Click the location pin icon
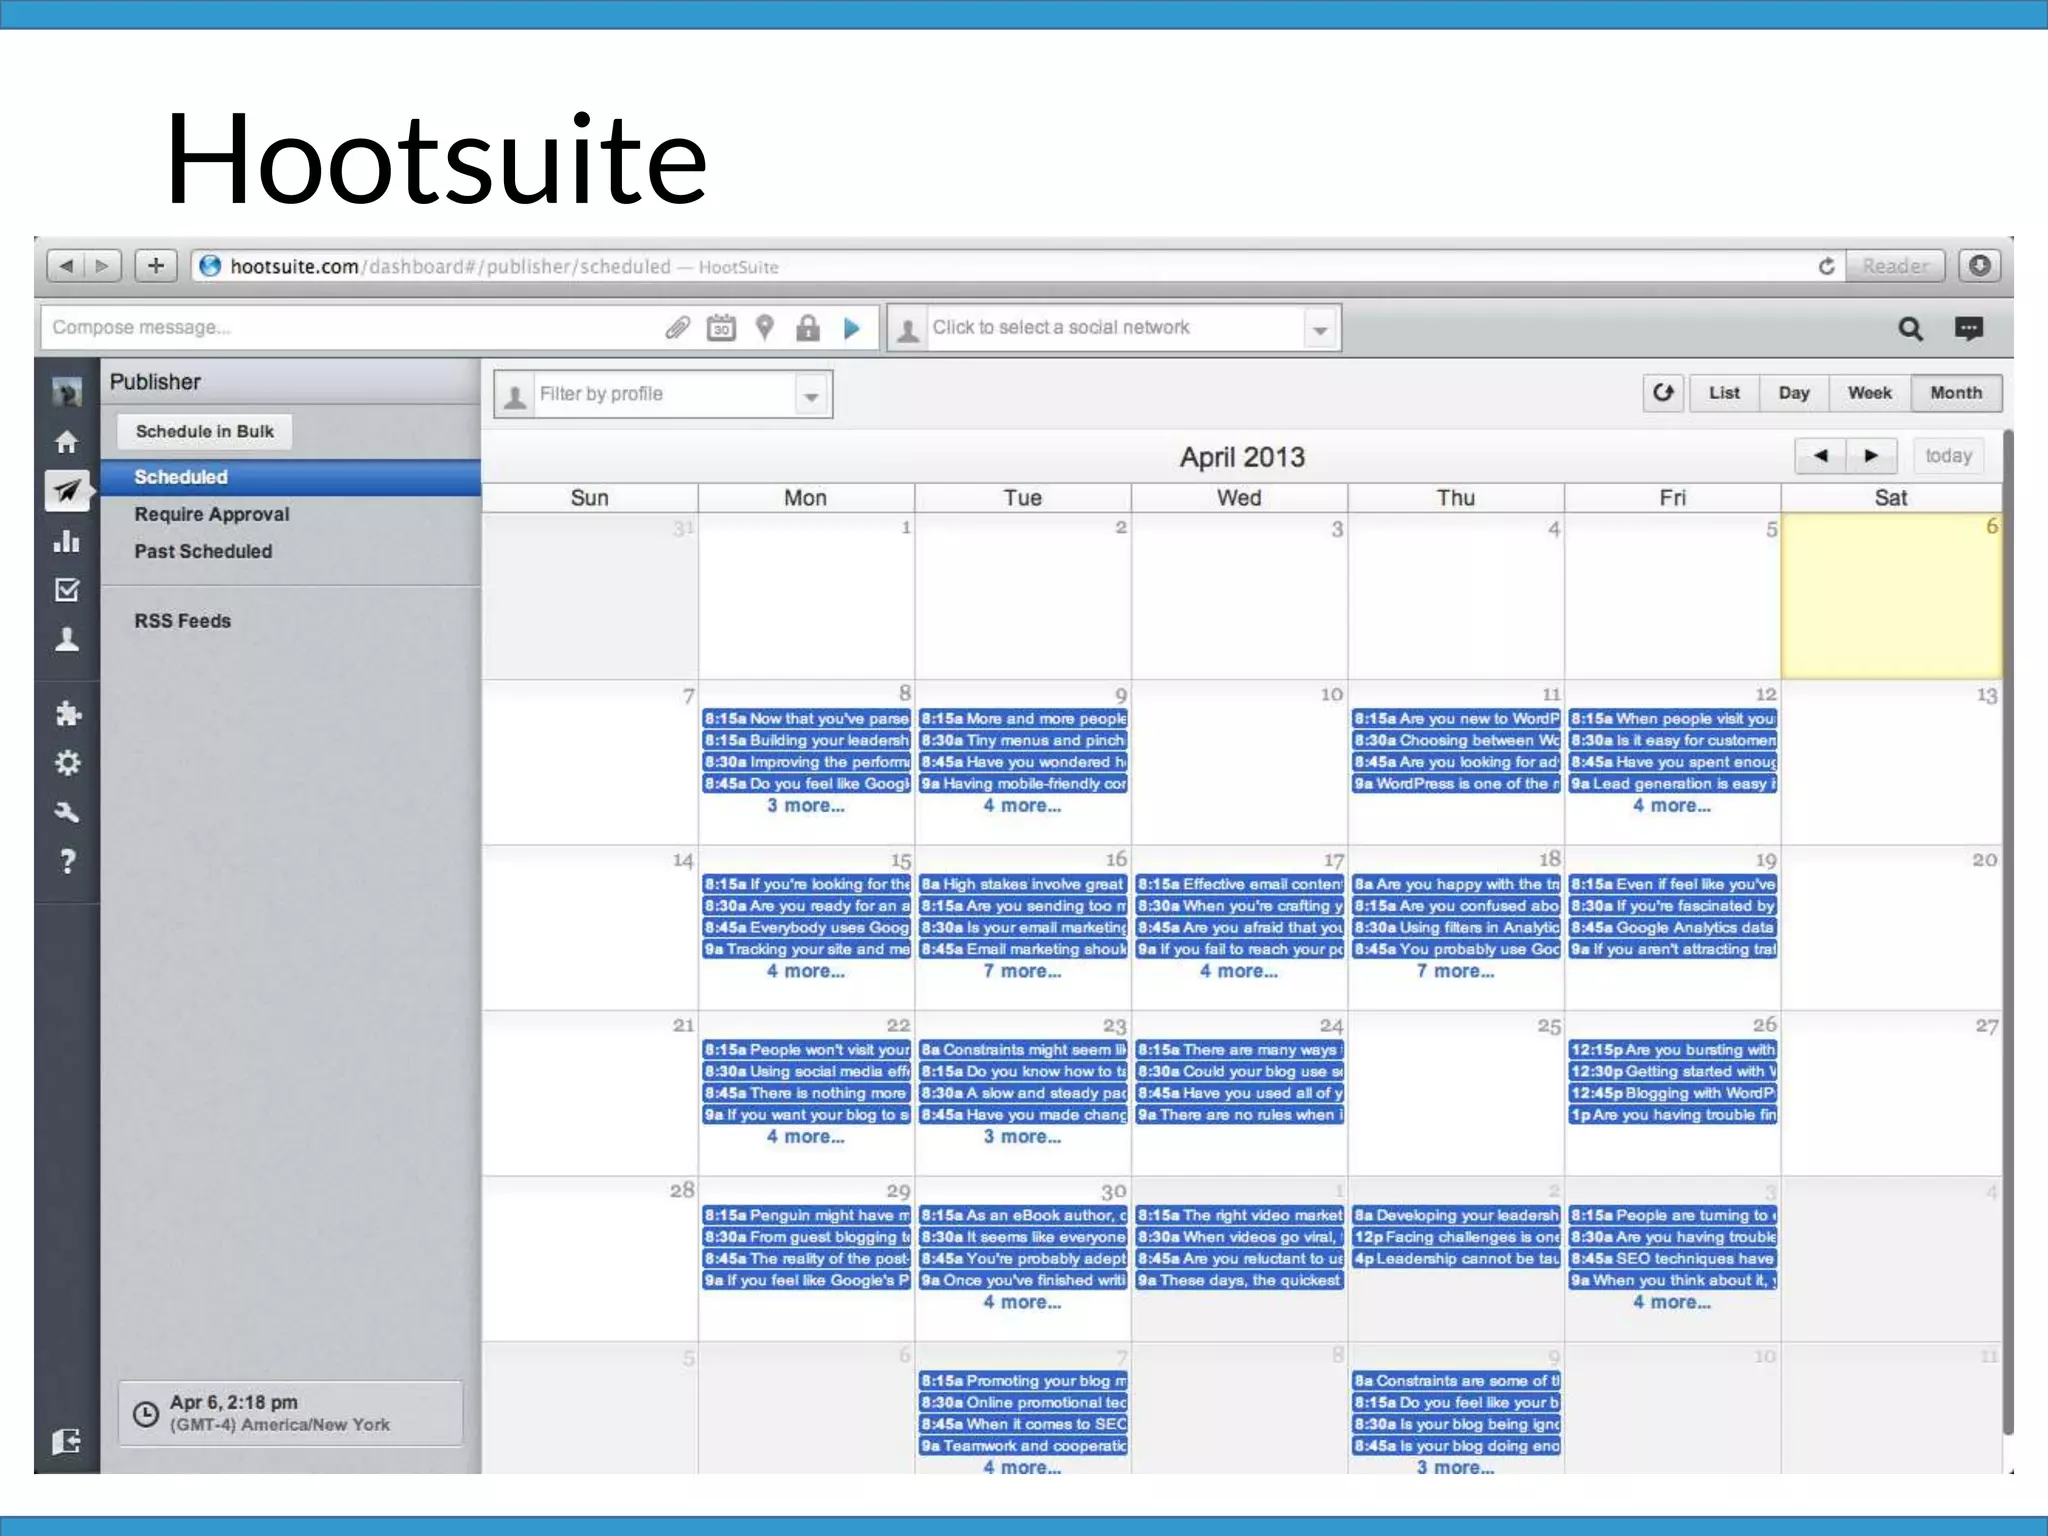Viewport: 2048px width, 1536px height. (765, 328)
